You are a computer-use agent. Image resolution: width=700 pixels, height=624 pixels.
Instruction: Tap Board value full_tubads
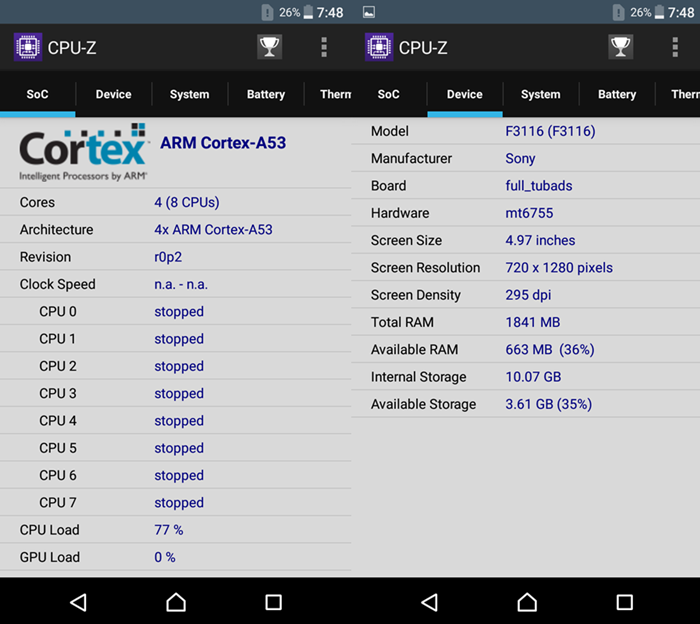click(x=538, y=186)
